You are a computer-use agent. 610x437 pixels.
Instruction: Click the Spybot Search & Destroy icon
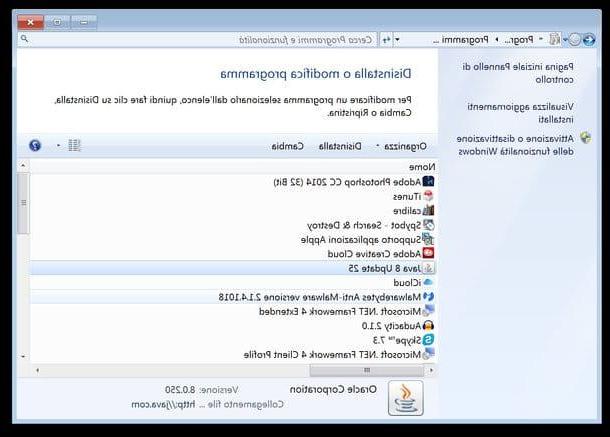pyautogui.click(x=428, y=225)
